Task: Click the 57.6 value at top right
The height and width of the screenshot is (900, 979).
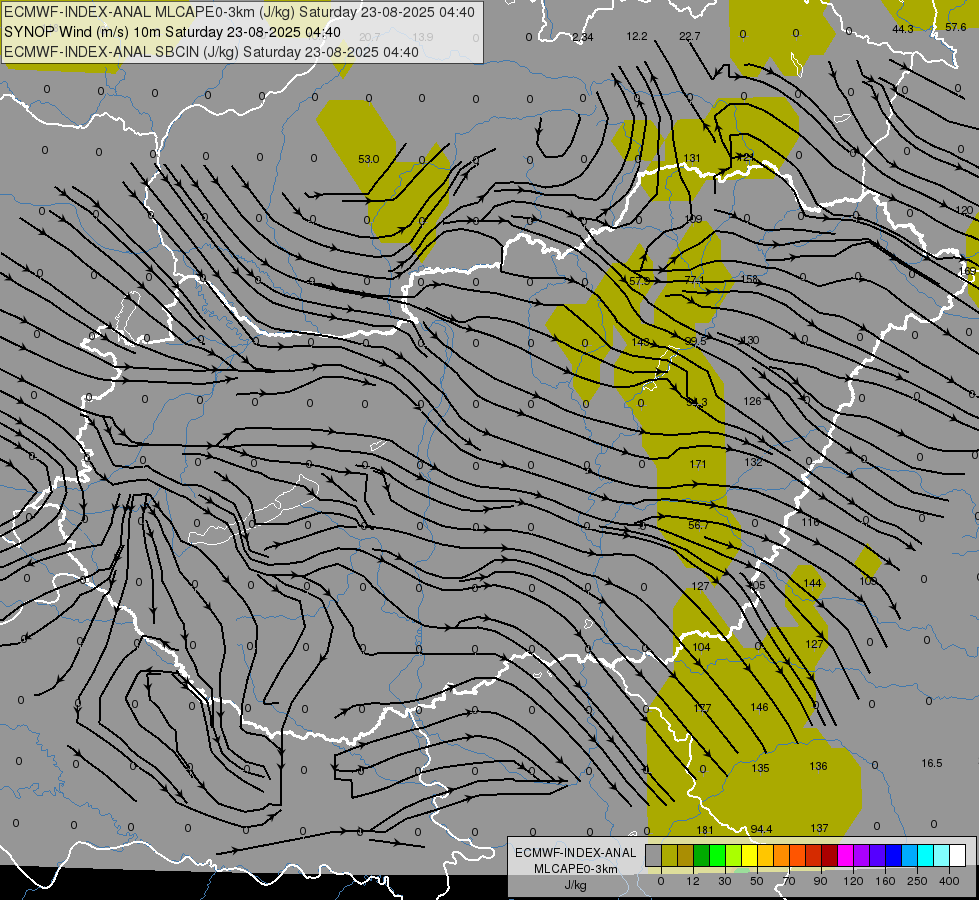Action: click(x=956, y=27)
